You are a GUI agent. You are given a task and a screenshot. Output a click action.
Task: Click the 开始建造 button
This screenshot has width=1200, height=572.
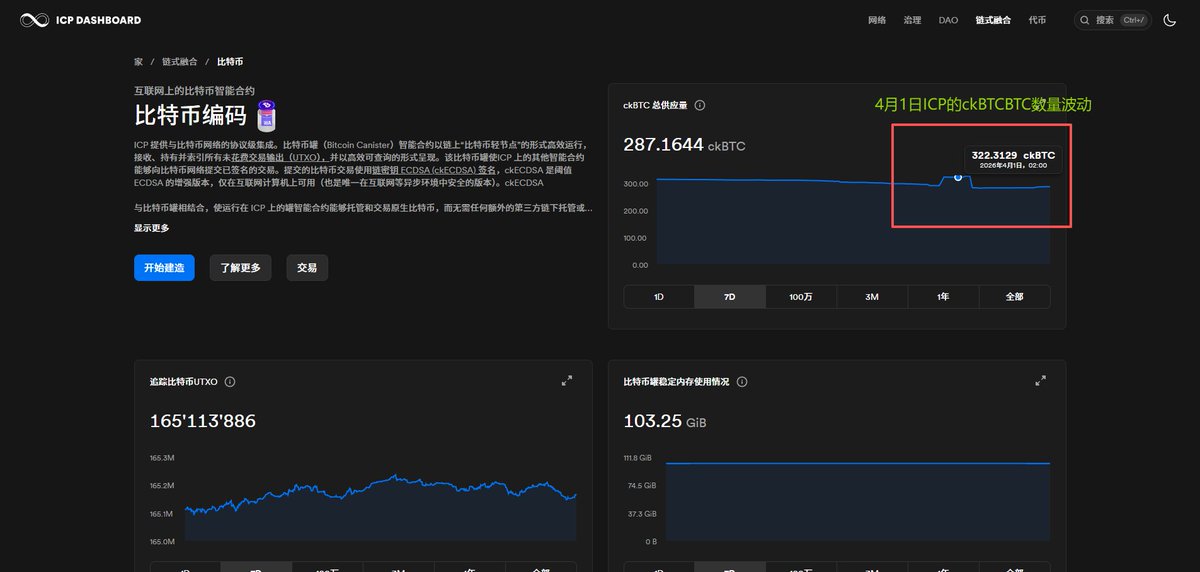coord(164,268)
